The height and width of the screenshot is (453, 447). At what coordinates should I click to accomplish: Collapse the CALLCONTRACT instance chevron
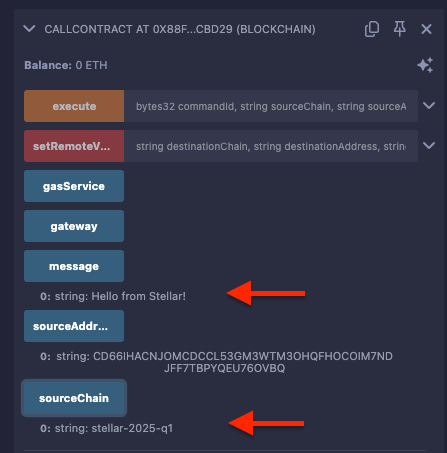(x=29, y=29)
